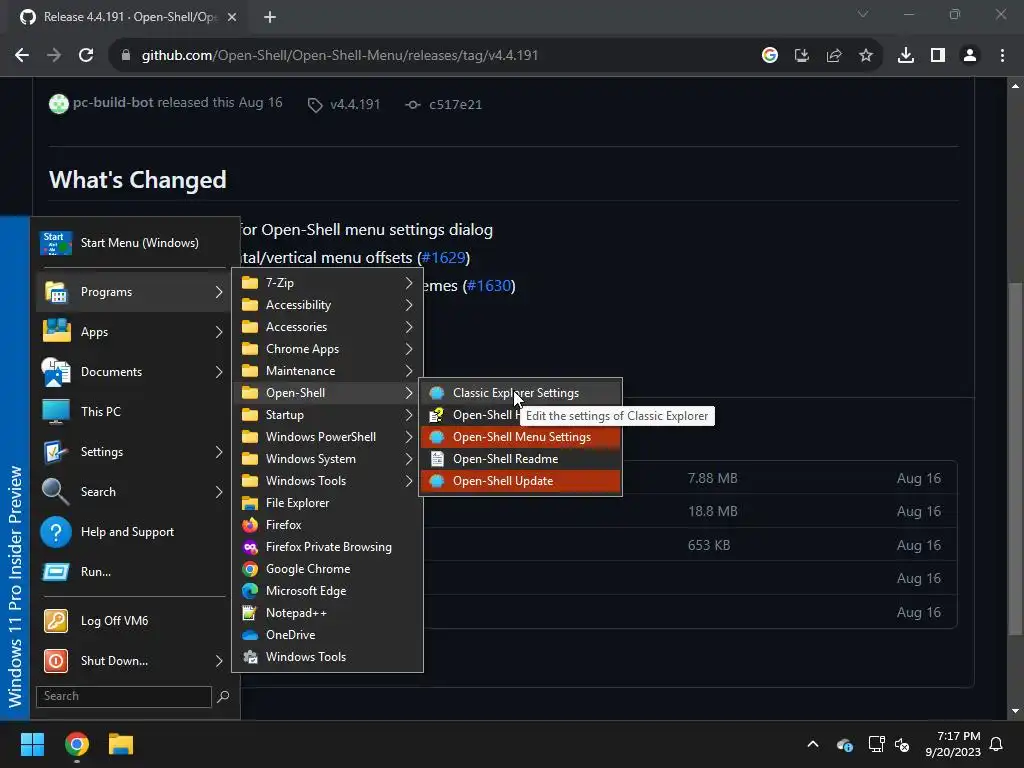Bookmark this page with star icon

(x=866, y=56)
